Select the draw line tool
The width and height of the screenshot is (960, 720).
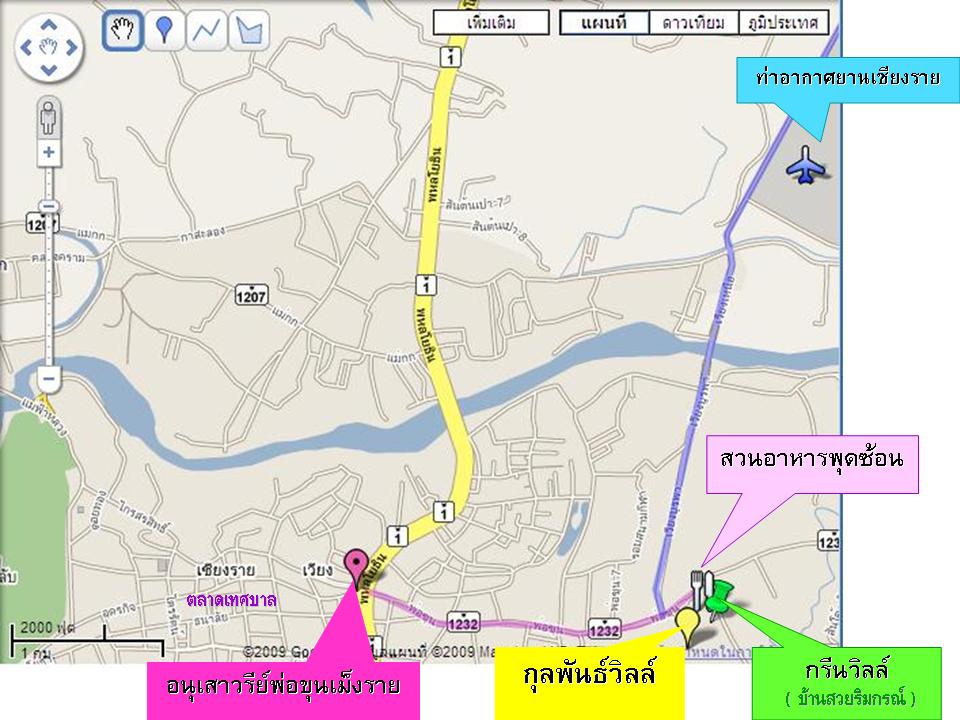click(206, 30)
